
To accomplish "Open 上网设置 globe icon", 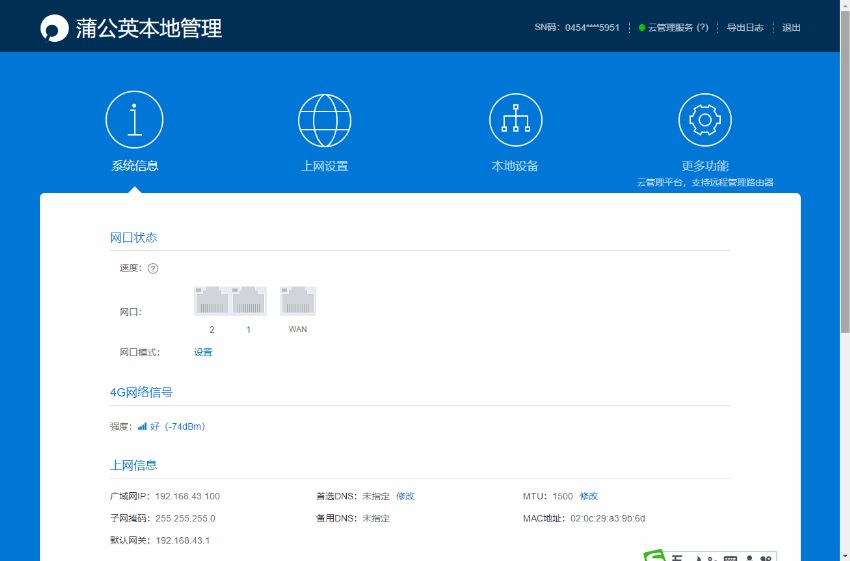I will point(325,120).
